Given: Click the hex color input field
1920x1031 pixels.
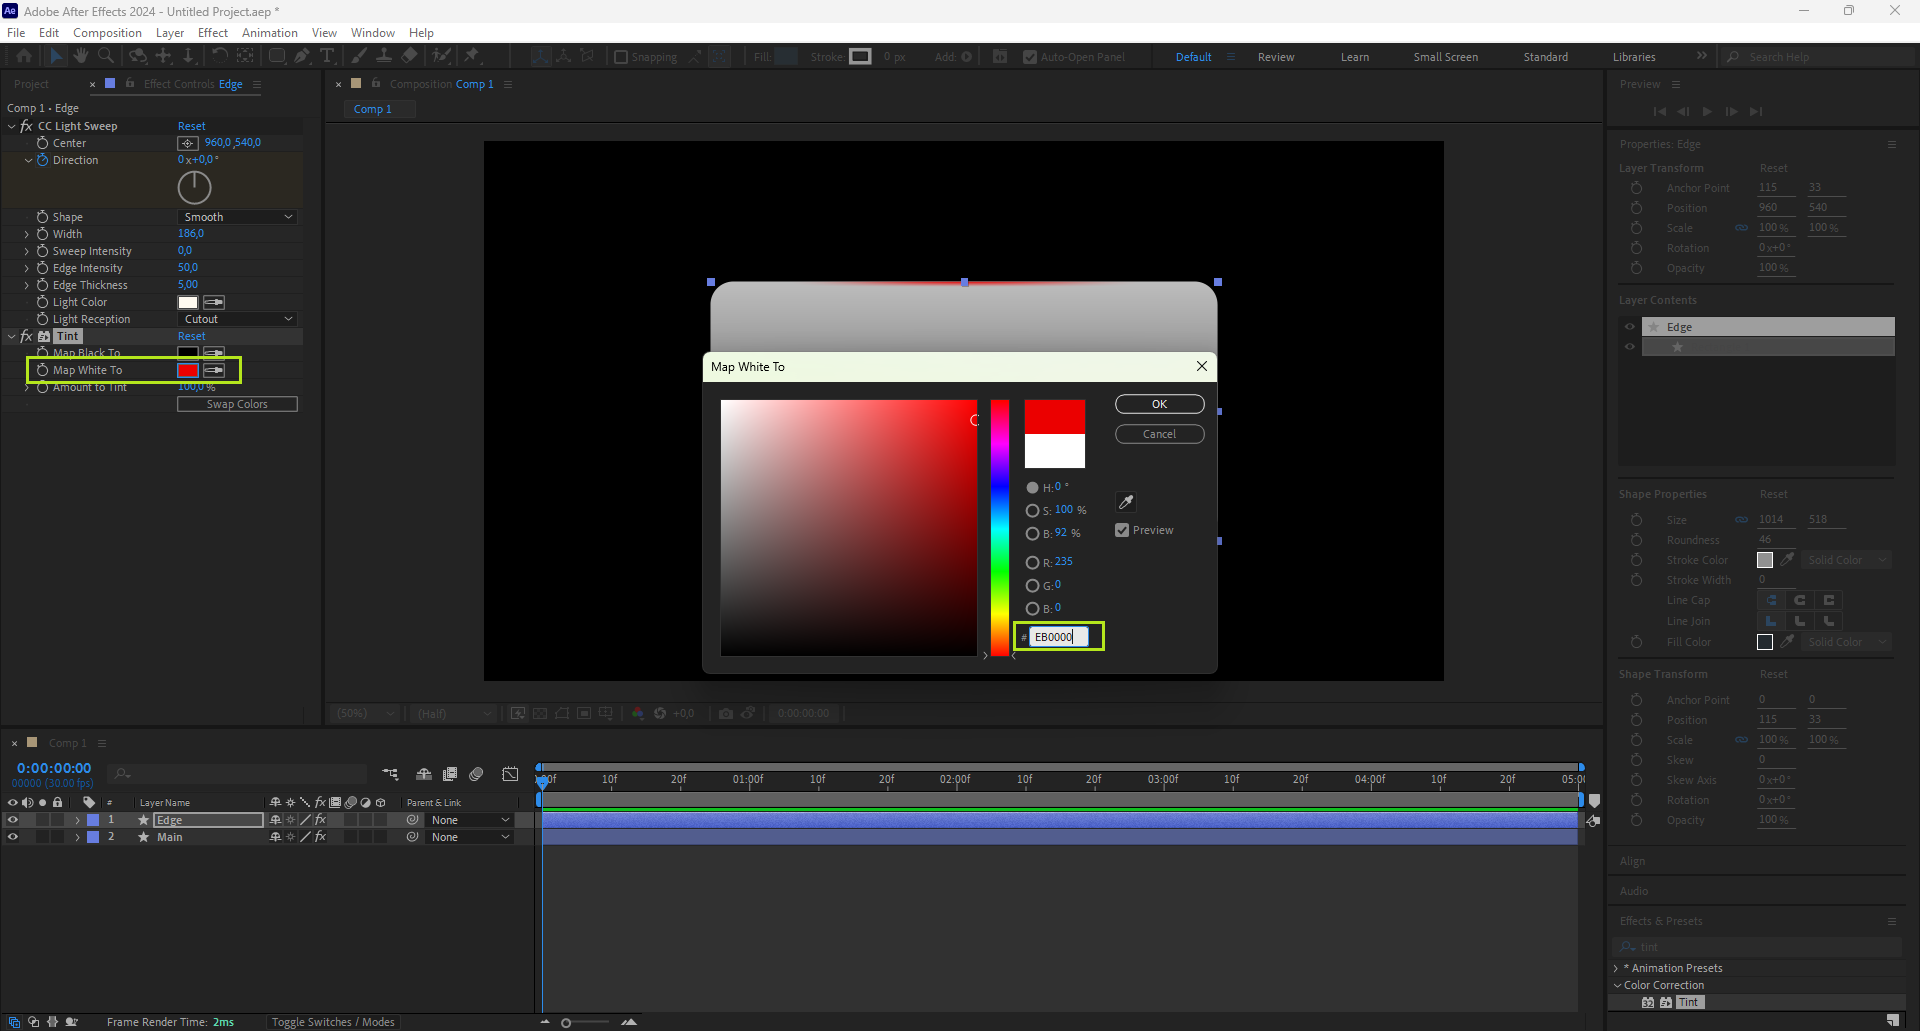Looking at the screenshot, I should [1058, 637].
